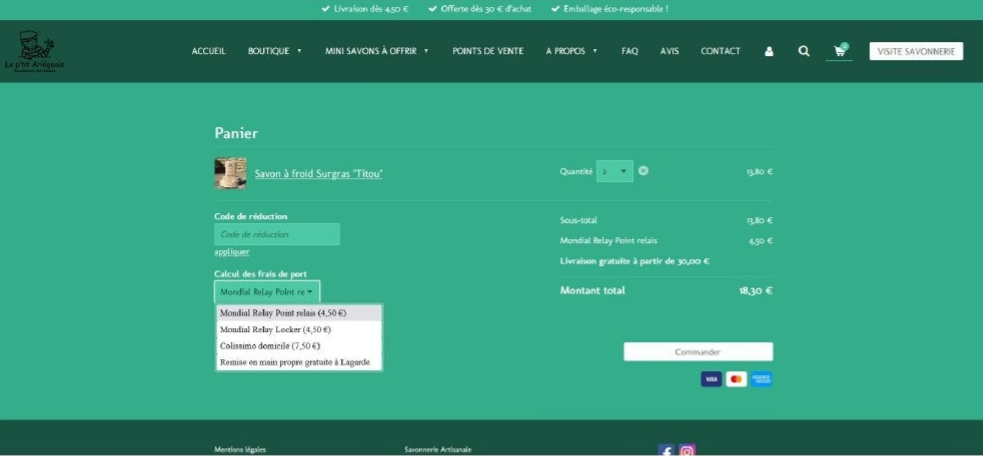The image size is (983, 456).
Task: Open the Quantité dropdown
Action: point(614,171)
